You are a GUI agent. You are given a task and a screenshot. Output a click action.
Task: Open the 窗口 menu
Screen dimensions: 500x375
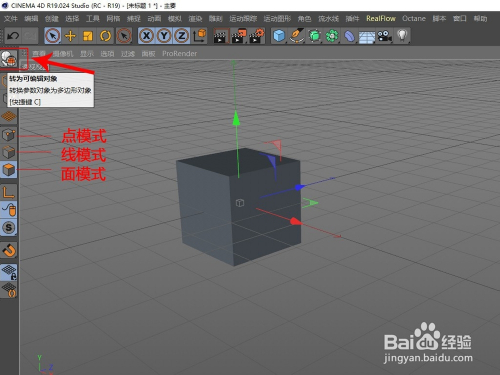(x=460, y=19)
